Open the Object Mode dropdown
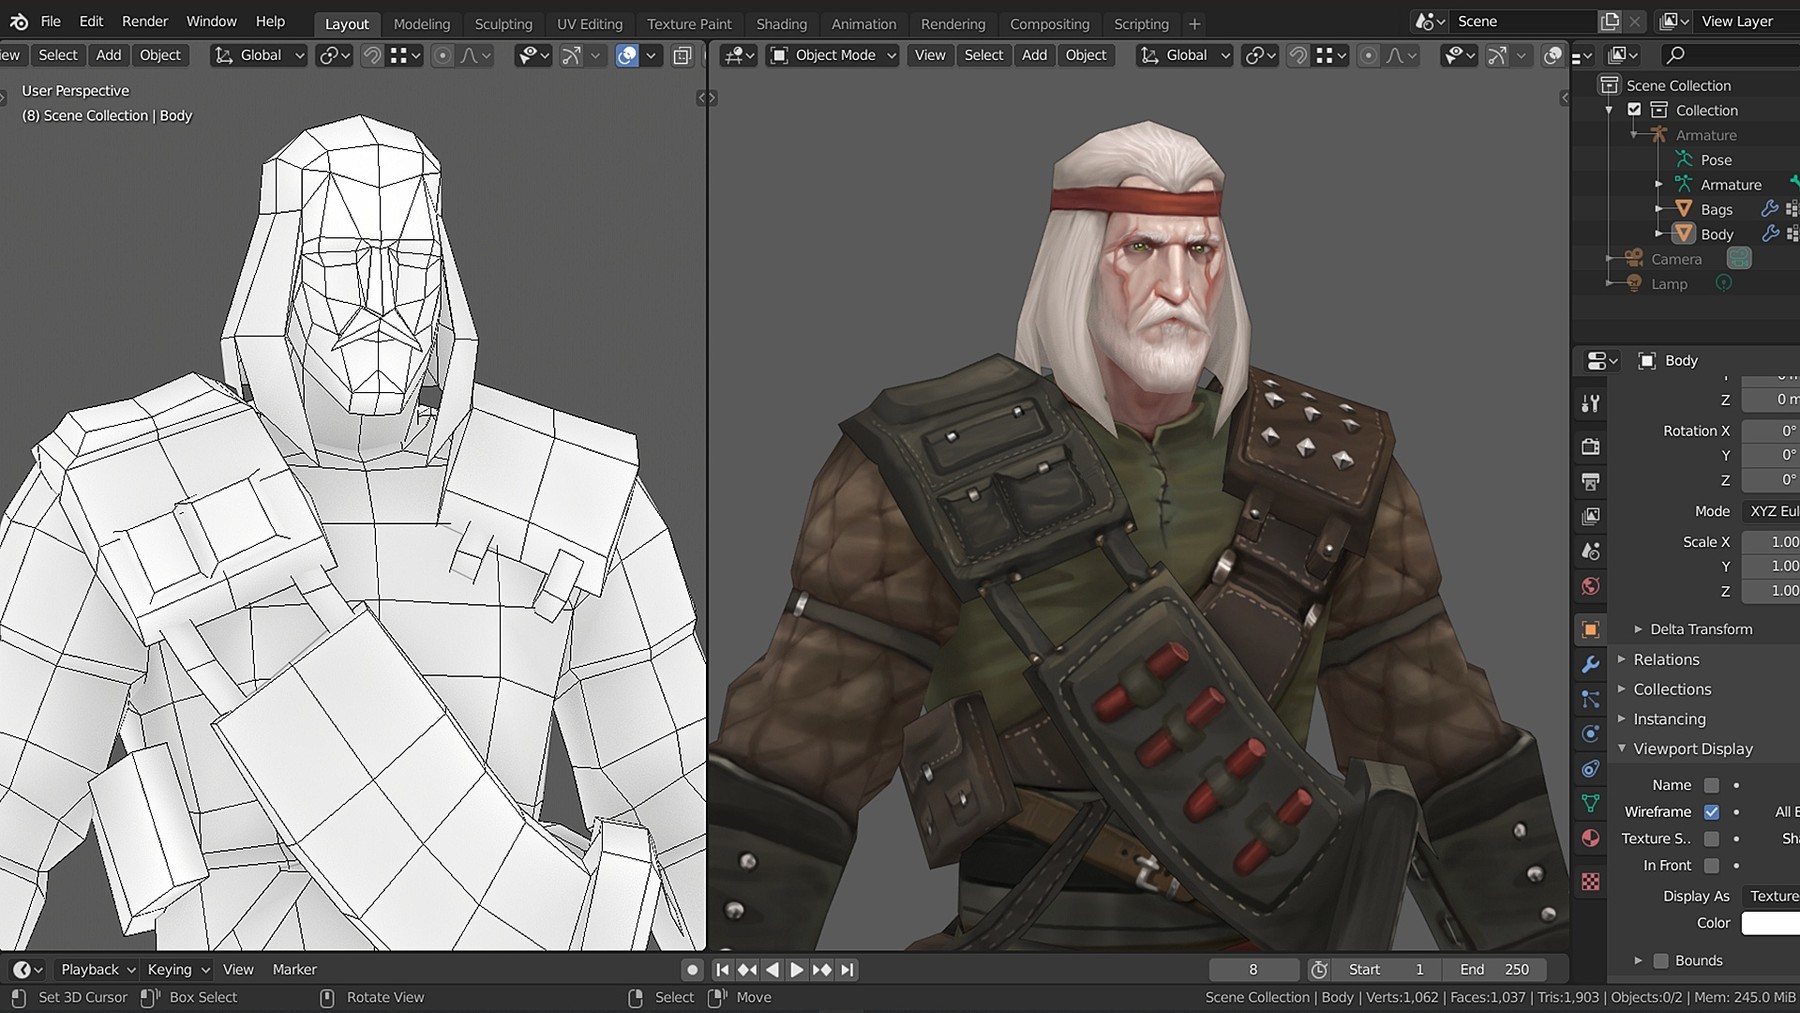Viewport: 1800px width, 1013px height. tap(831, 55)
